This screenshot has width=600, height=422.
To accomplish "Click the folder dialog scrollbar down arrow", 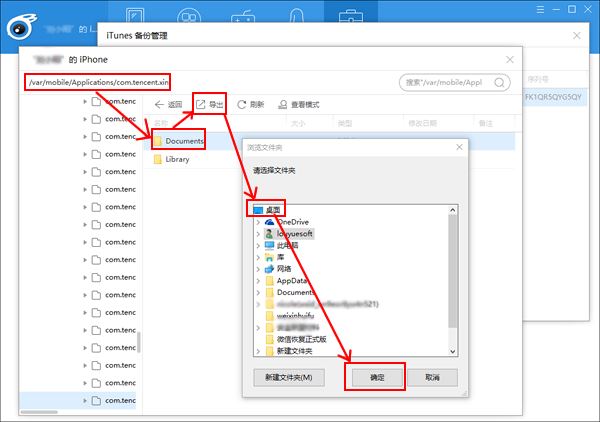I will click(x=453, y=351).
